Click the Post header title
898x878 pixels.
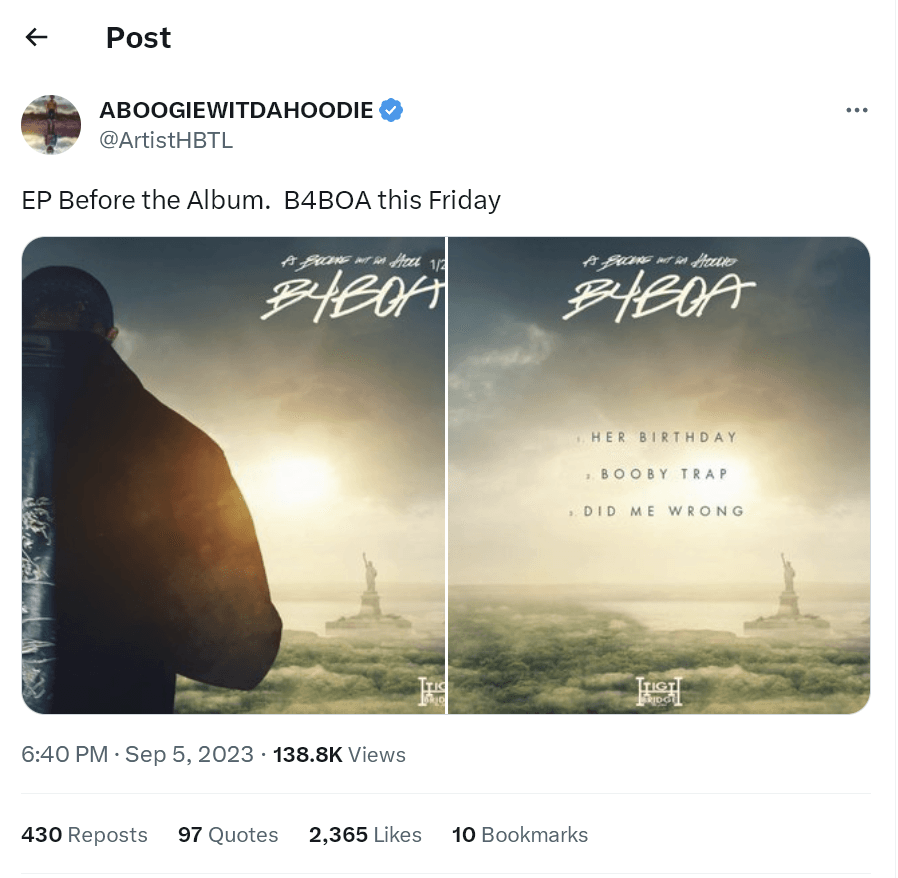138,38
